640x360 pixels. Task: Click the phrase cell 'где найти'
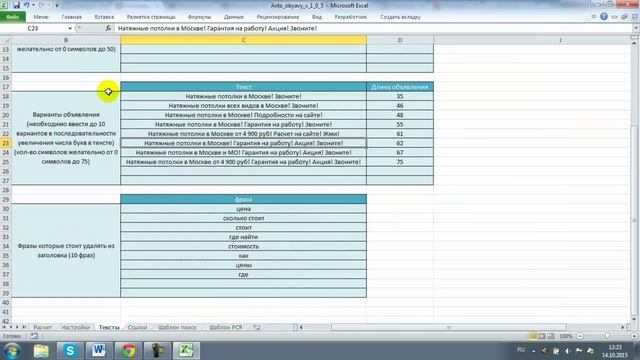click(x=243, y=237)
